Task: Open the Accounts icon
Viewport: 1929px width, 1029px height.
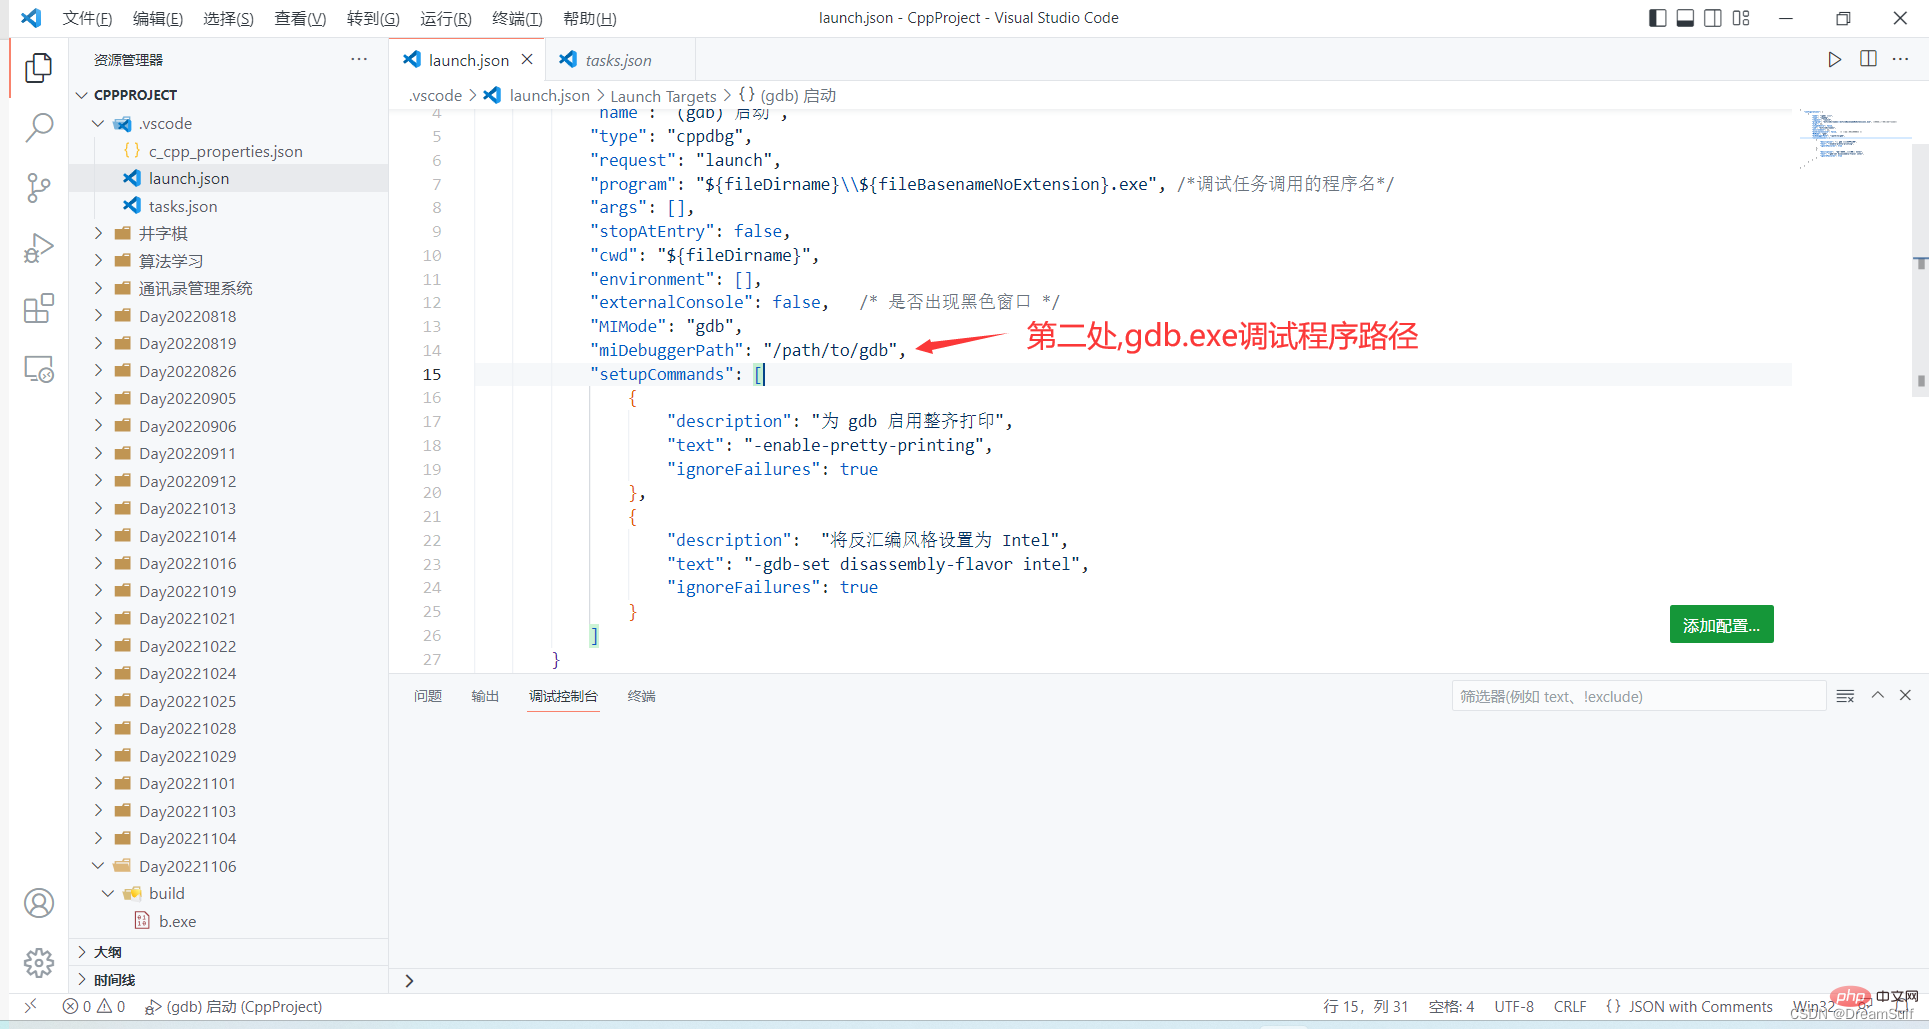Action: click(x=39, y=903)
